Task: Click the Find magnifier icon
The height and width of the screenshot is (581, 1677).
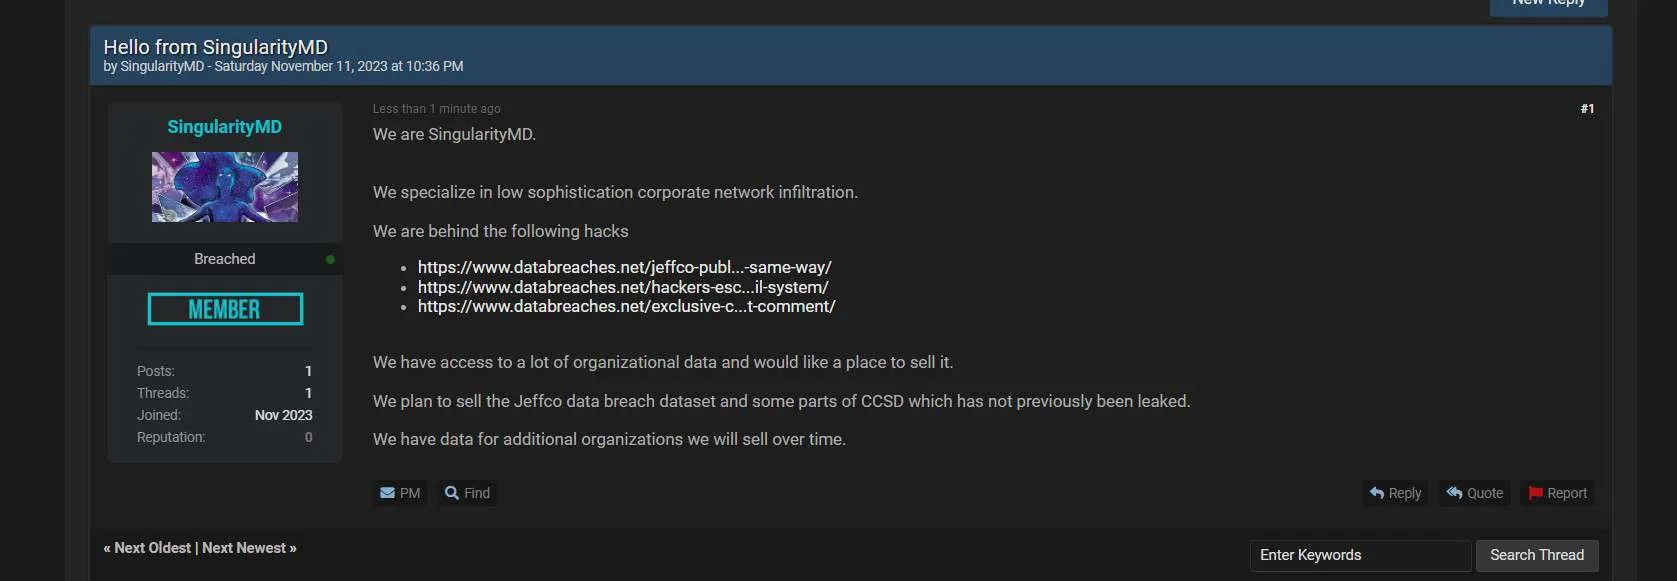Action: tap(452, 493)
